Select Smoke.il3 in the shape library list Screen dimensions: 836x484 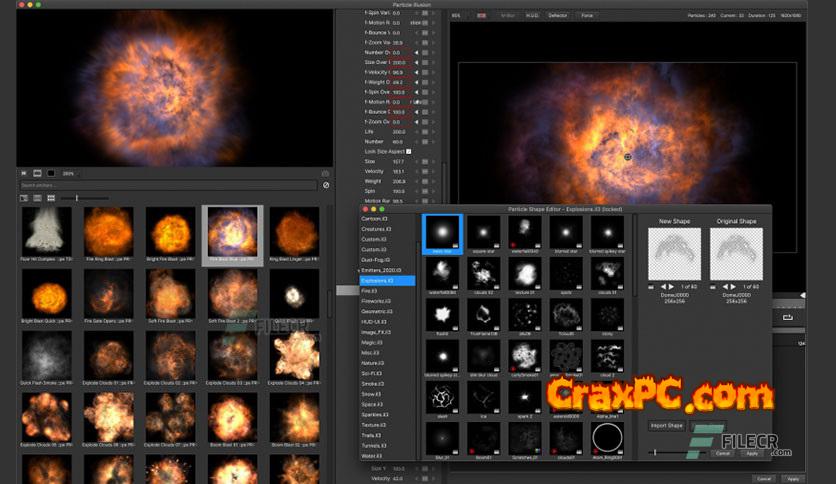[x=373, y=383]
